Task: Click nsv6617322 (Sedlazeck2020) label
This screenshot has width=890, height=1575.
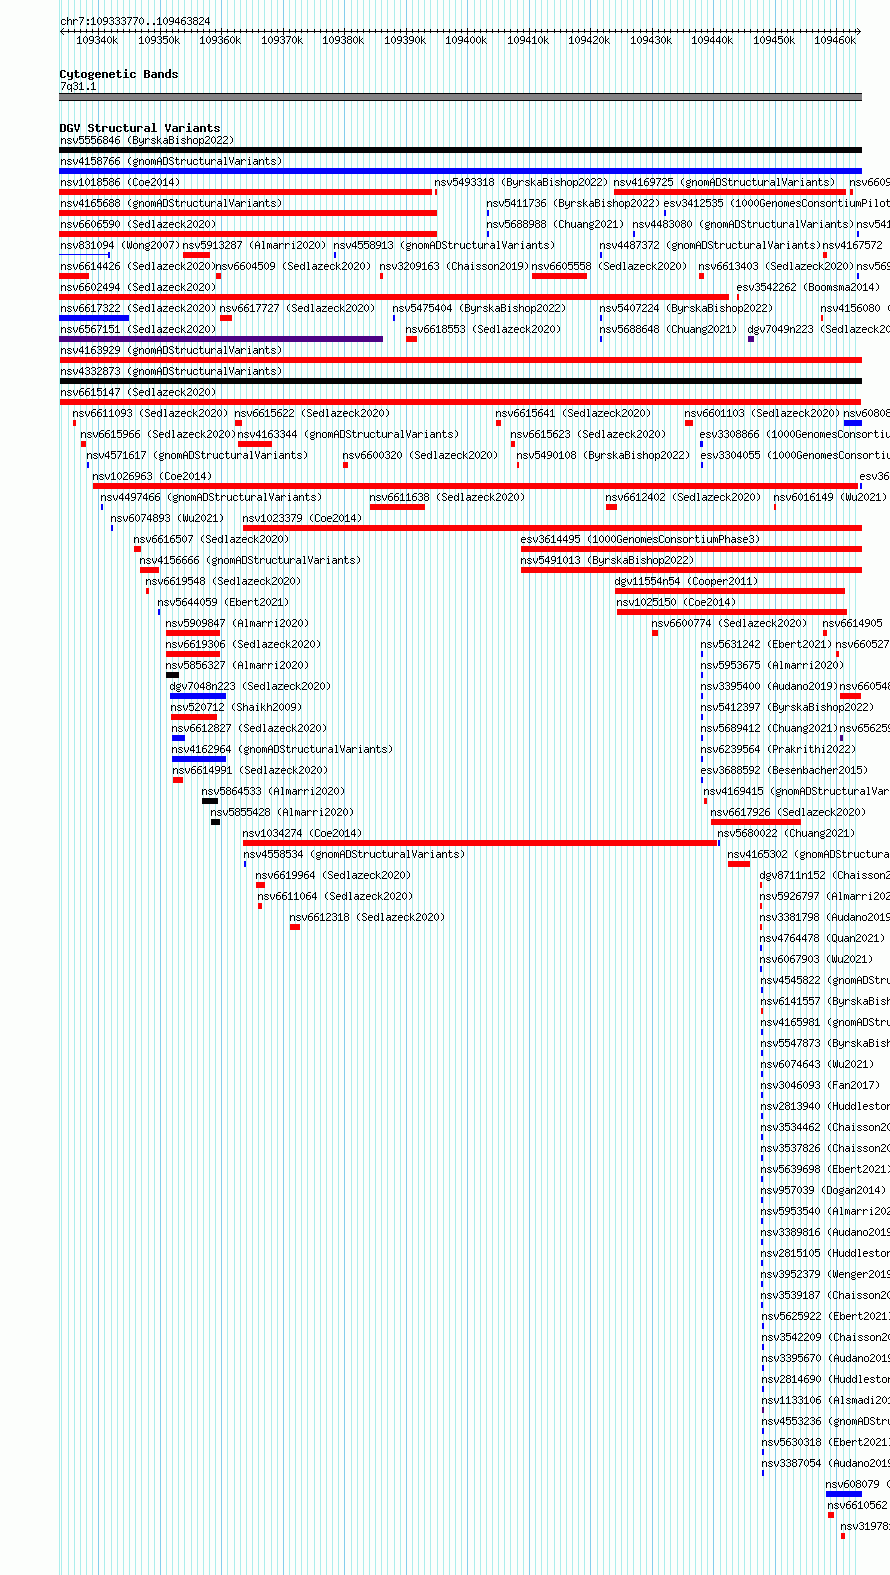Action: click(138, 308)
